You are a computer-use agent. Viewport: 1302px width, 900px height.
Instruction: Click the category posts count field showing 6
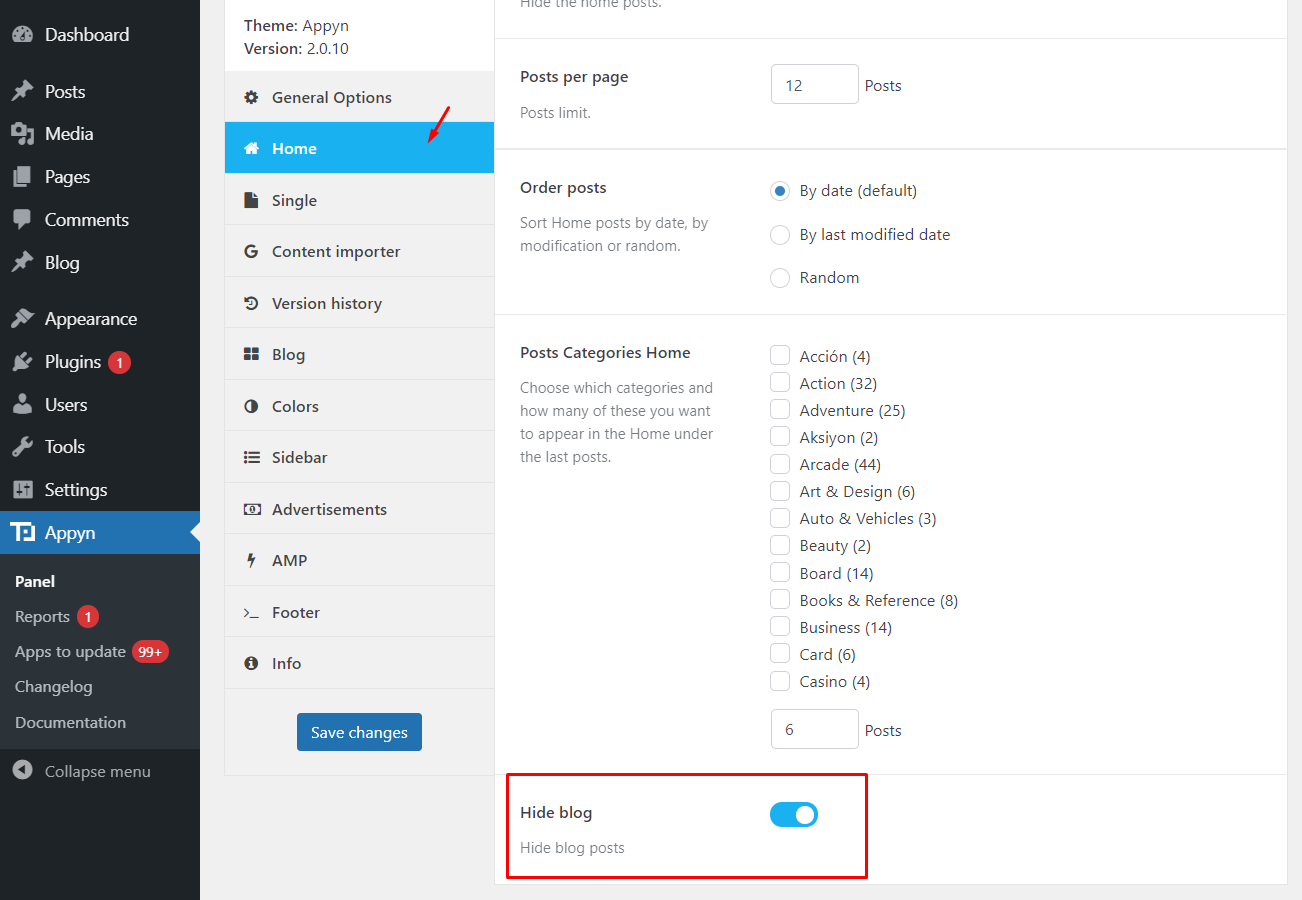pos(815,729)
